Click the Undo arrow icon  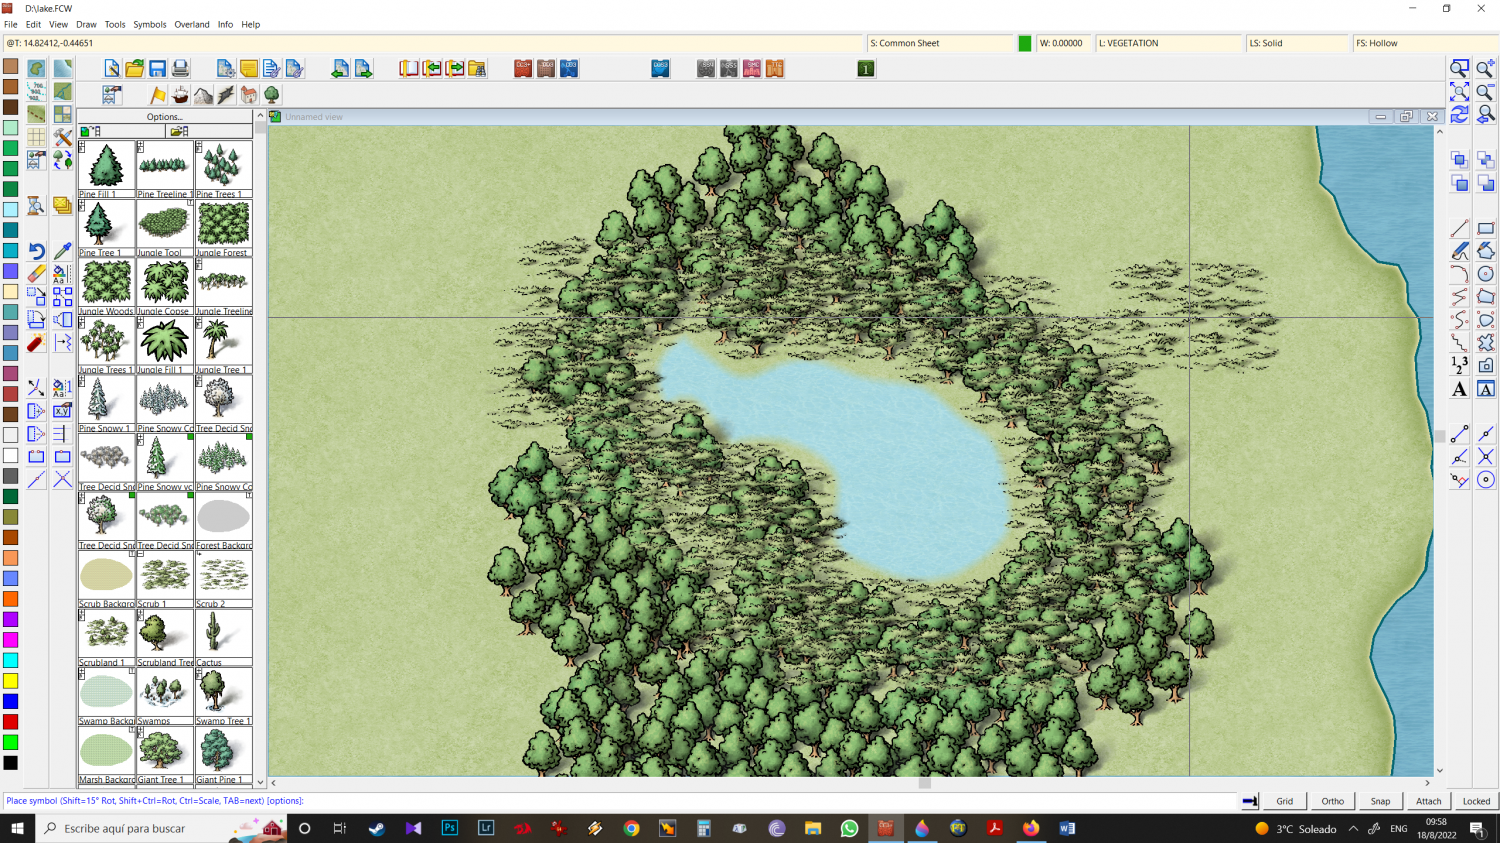point(36,252)
